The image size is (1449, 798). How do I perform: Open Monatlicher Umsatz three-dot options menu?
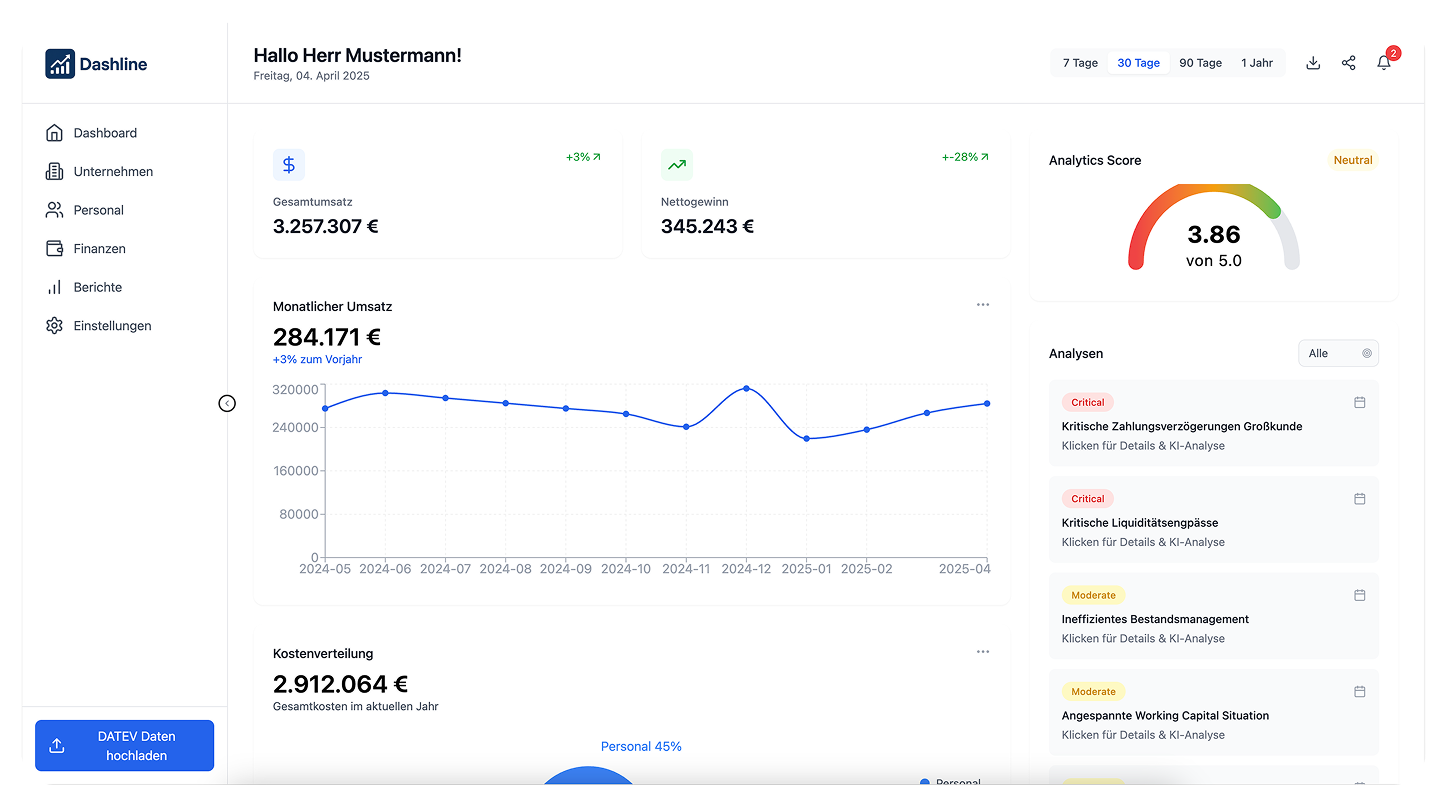(982, 305)
